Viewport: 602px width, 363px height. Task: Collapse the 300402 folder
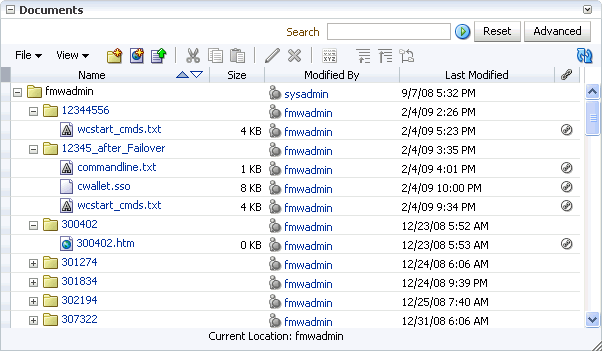(33, 225)
